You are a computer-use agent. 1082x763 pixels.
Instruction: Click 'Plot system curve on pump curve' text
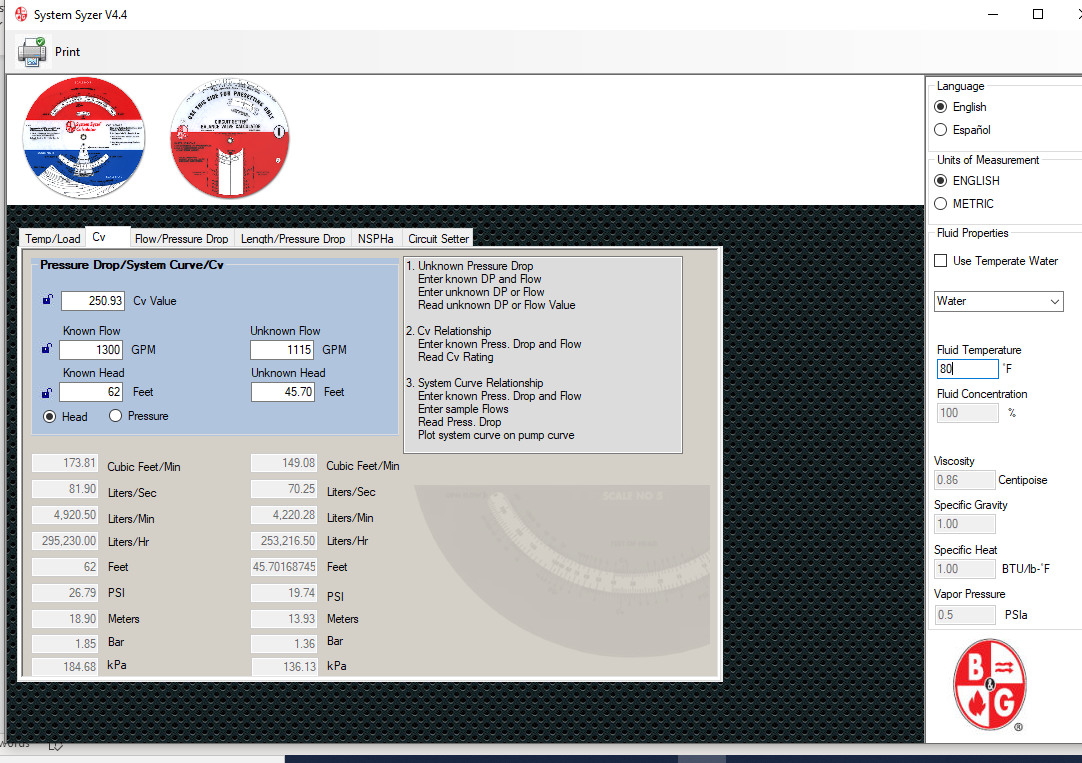(496, 435)
